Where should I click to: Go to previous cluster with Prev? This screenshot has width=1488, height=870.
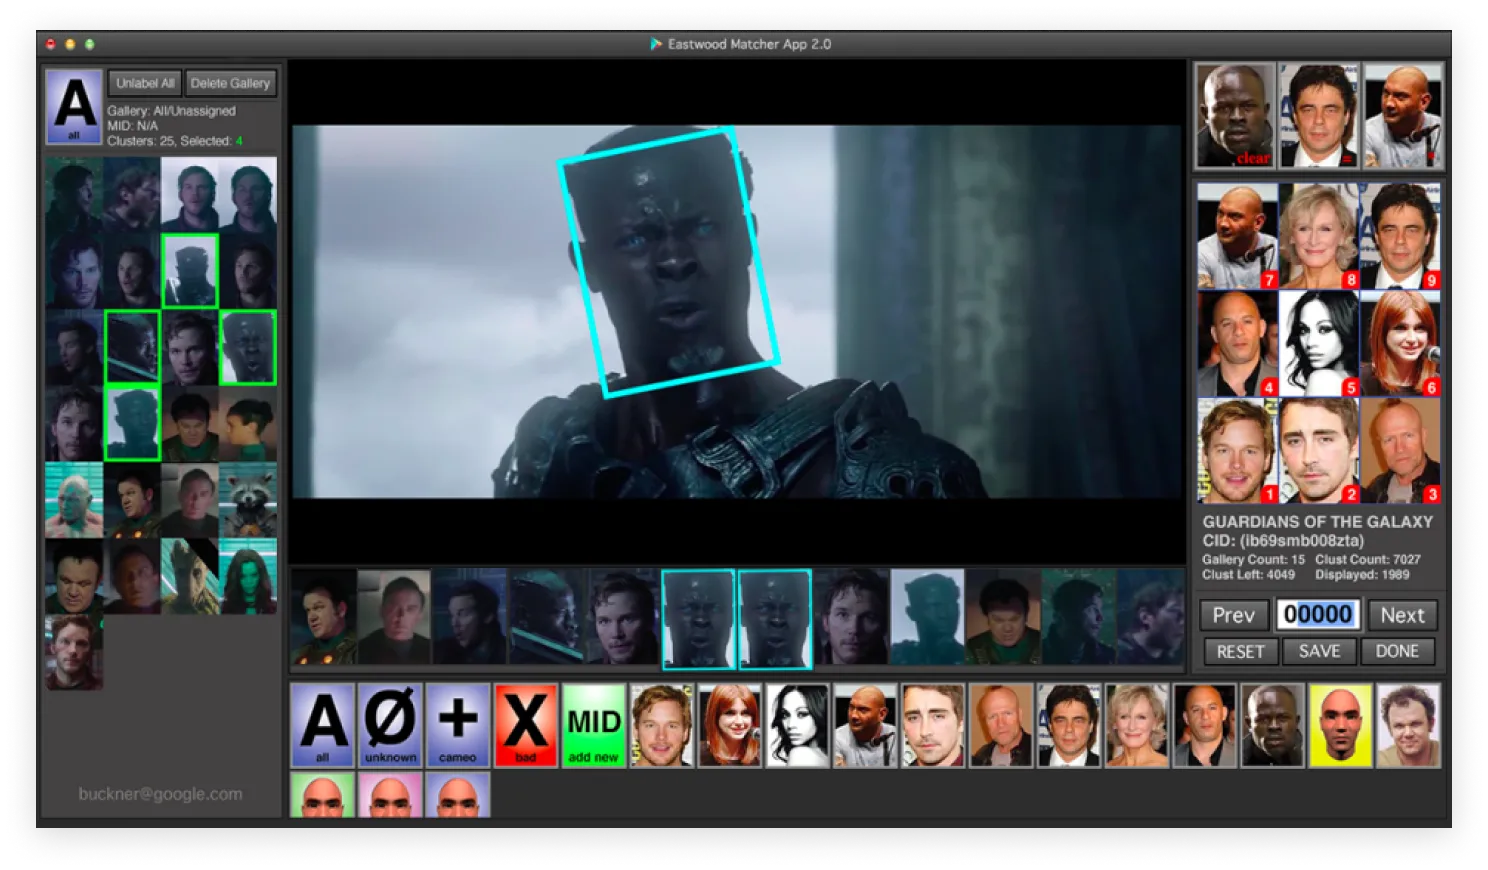(1234, 615)
